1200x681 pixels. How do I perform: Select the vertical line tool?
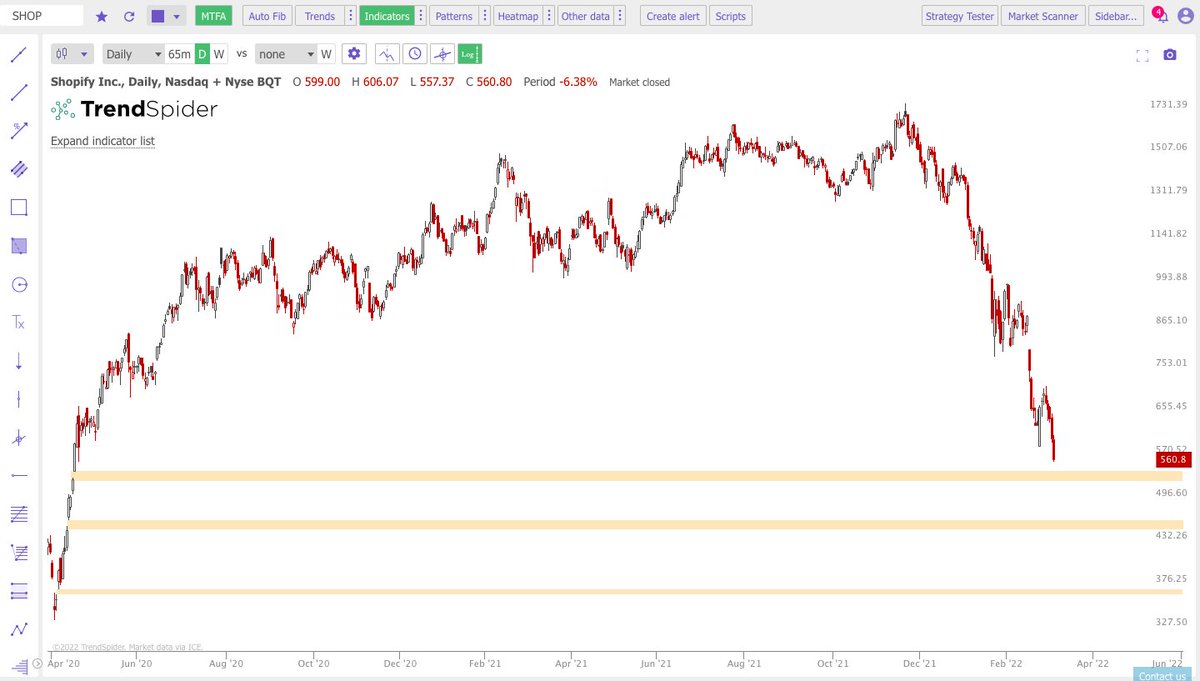[x=18, y=399]
